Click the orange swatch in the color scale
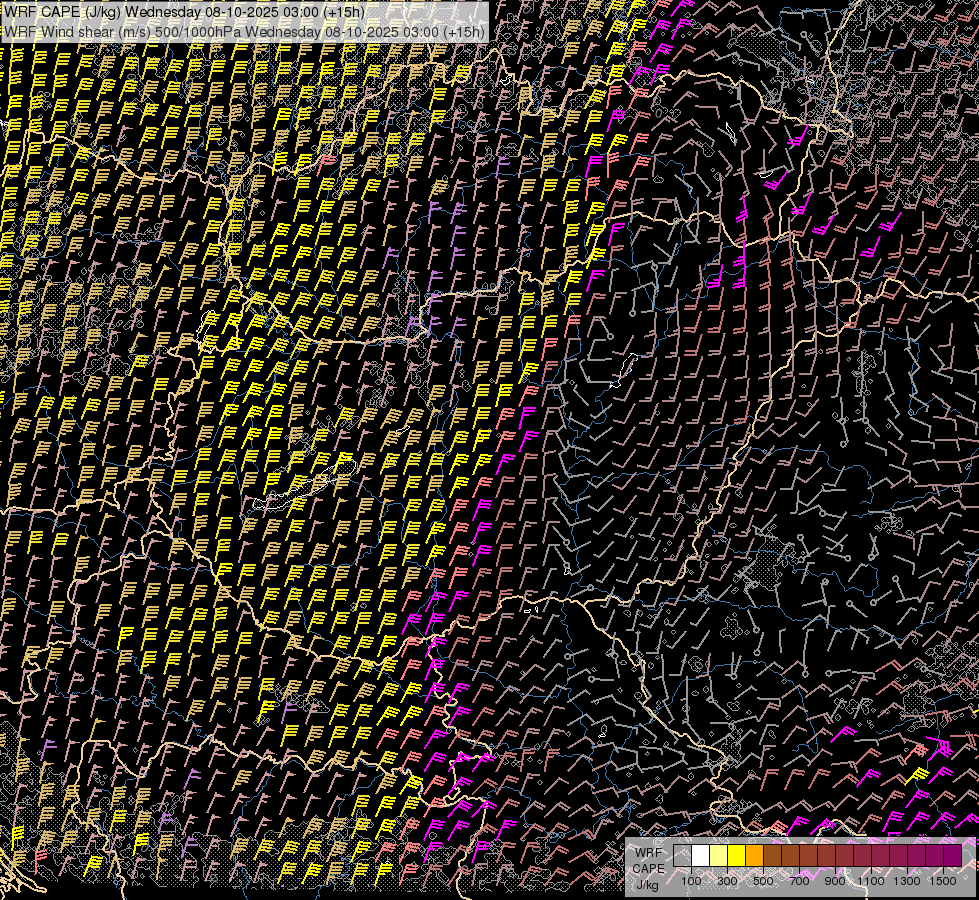Viewport: 979px width, 900px height. 754,855
